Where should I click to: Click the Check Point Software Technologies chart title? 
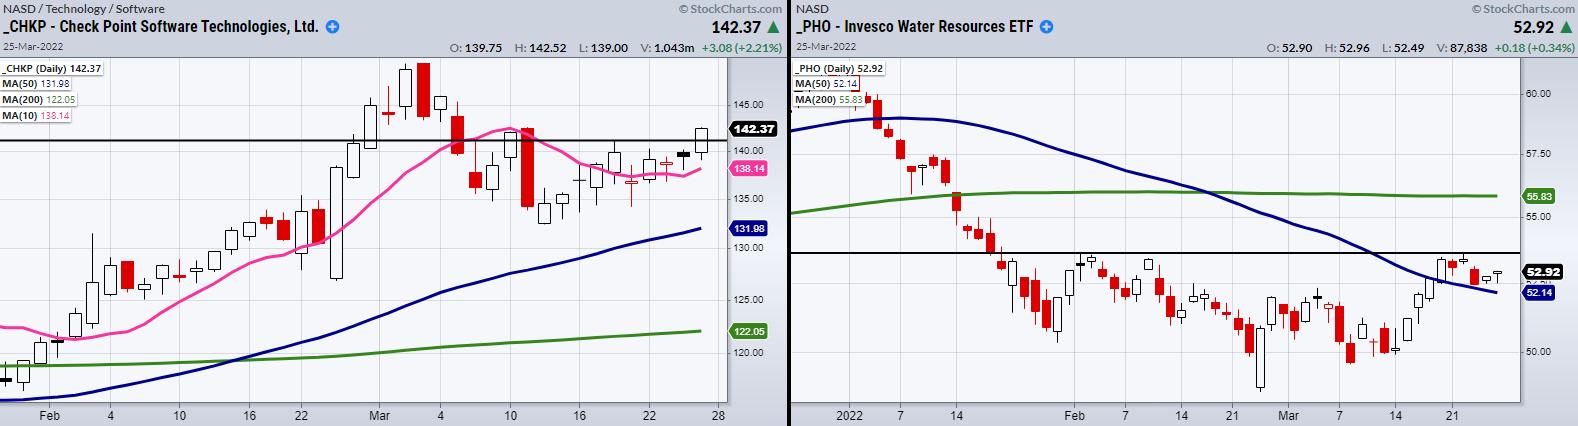[x=163, y=27]
